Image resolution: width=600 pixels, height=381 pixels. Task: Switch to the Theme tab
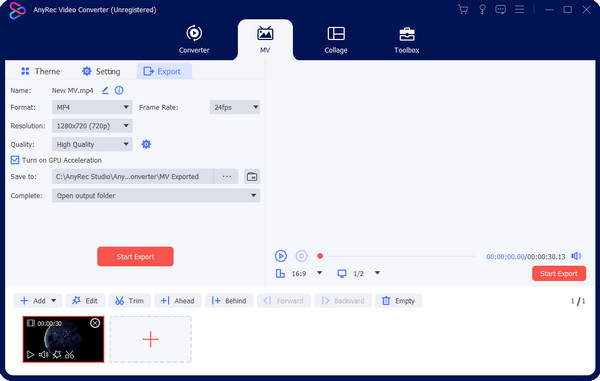click(x=41, y=71)
